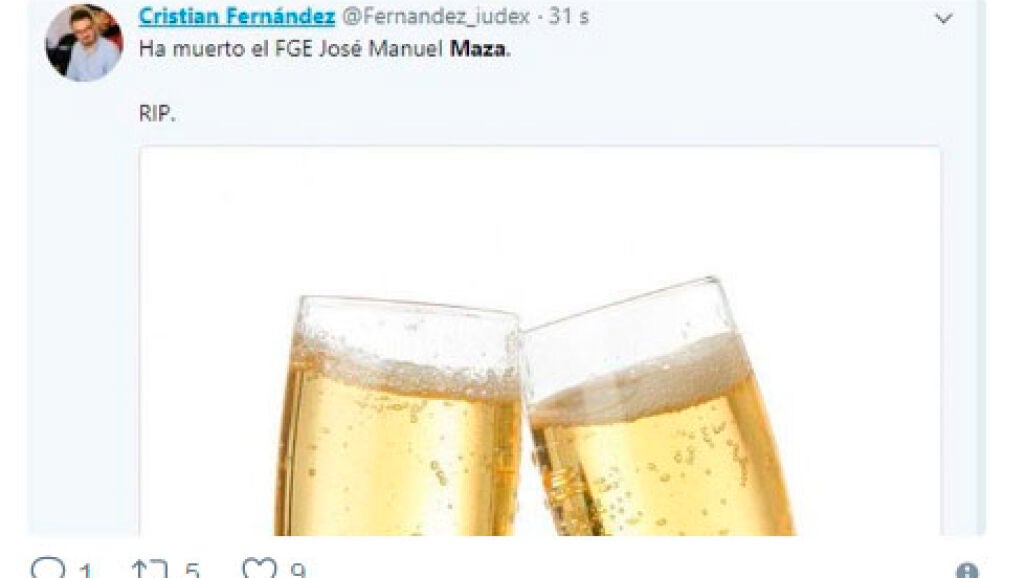This screenshot has width=1026, height=578.
Task: Click the text Ha muerto el FGE
Action: coord(226,49)
